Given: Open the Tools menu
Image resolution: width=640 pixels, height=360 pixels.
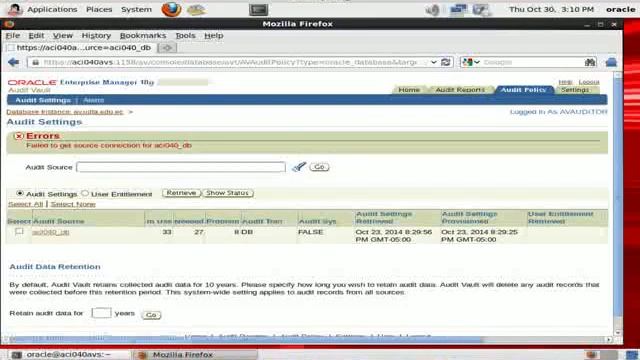Looking at the screenshot, I should point(185,36).
